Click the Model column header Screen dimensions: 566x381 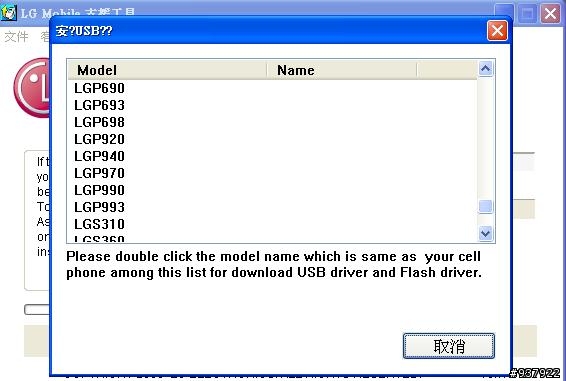coord(167,70)
